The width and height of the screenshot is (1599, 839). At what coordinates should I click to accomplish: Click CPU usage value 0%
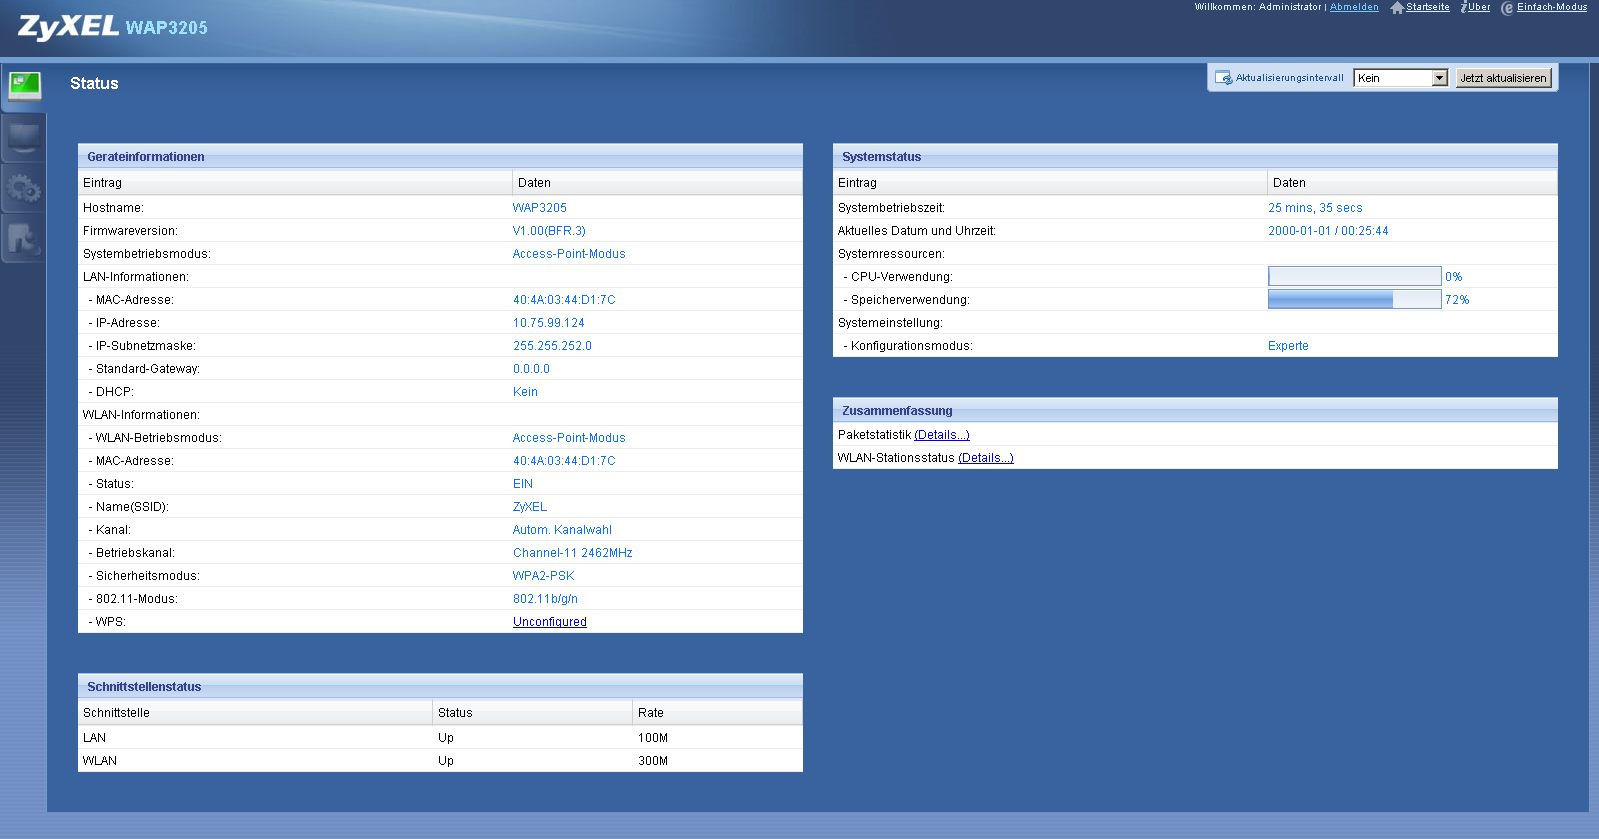(x=1453, y=277)
